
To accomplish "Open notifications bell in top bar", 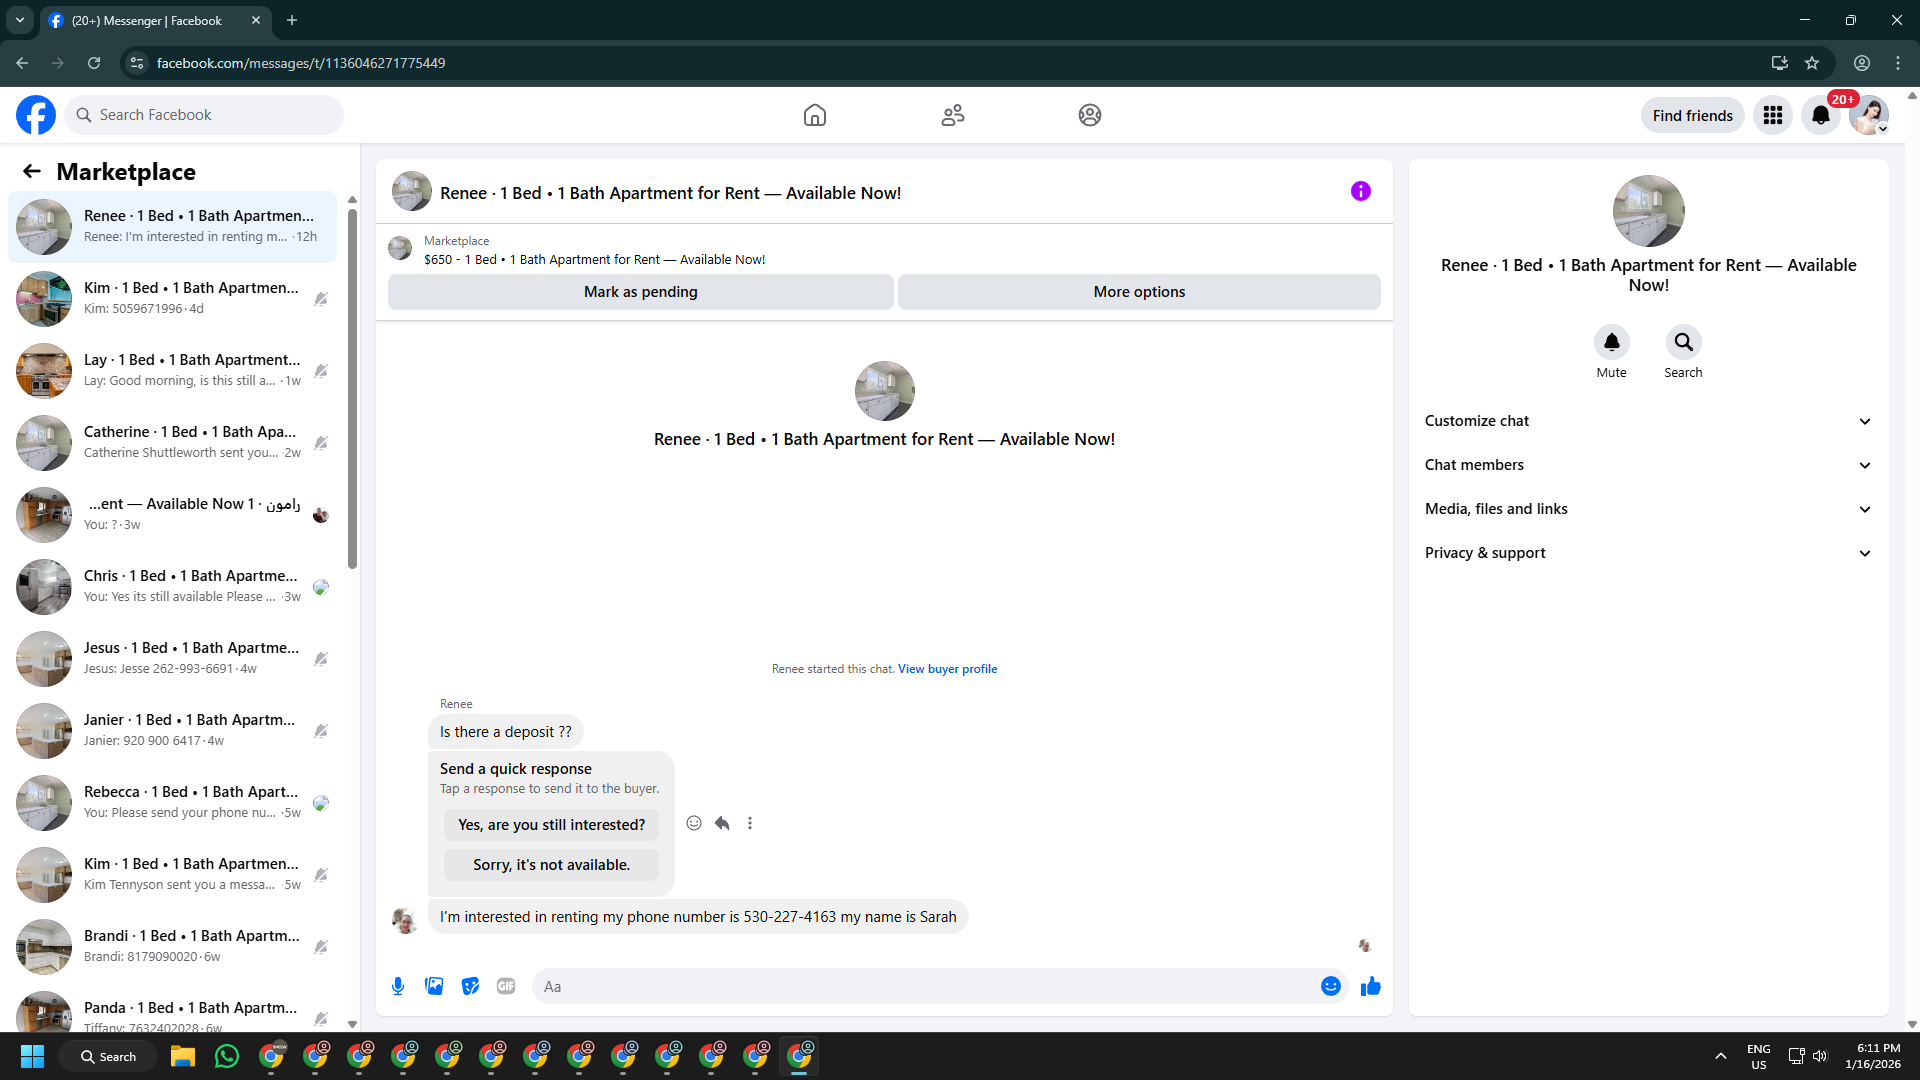I will click(1820, 115).
